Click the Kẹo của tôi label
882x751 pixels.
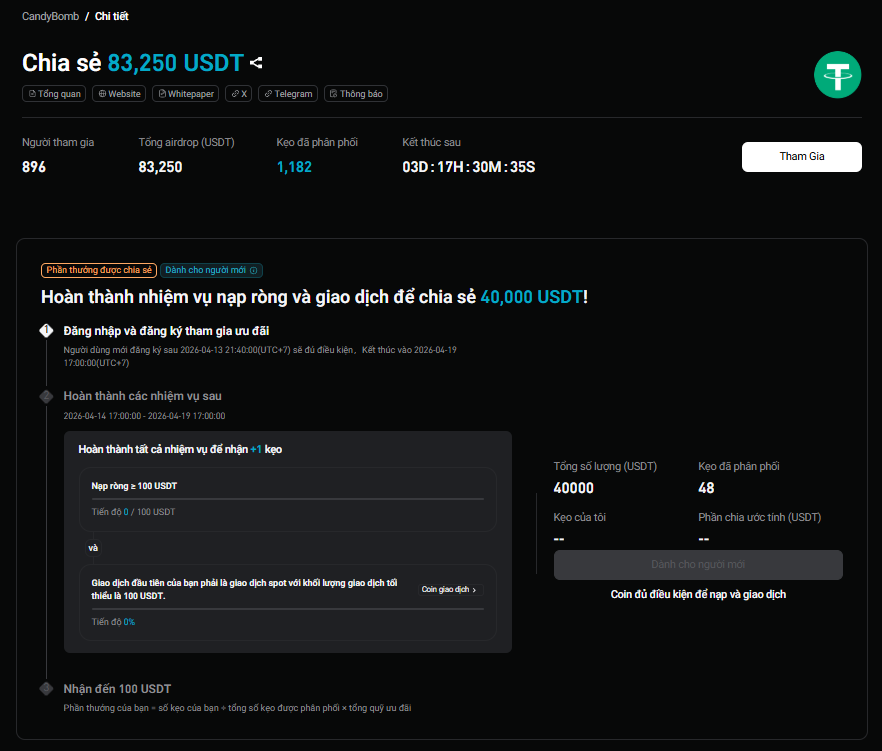click(579, 518)
